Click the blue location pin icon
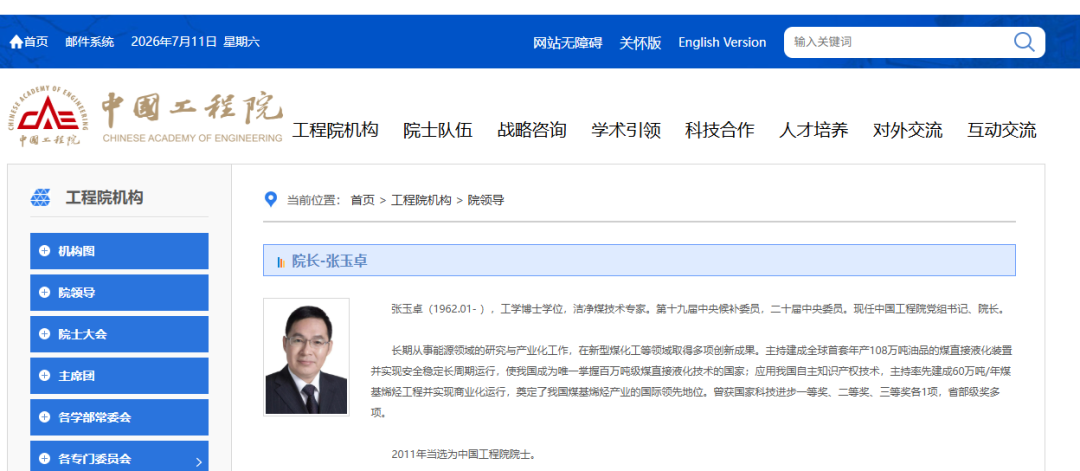Viewport: 1080px width, 471px height. (x=271, y=200)
